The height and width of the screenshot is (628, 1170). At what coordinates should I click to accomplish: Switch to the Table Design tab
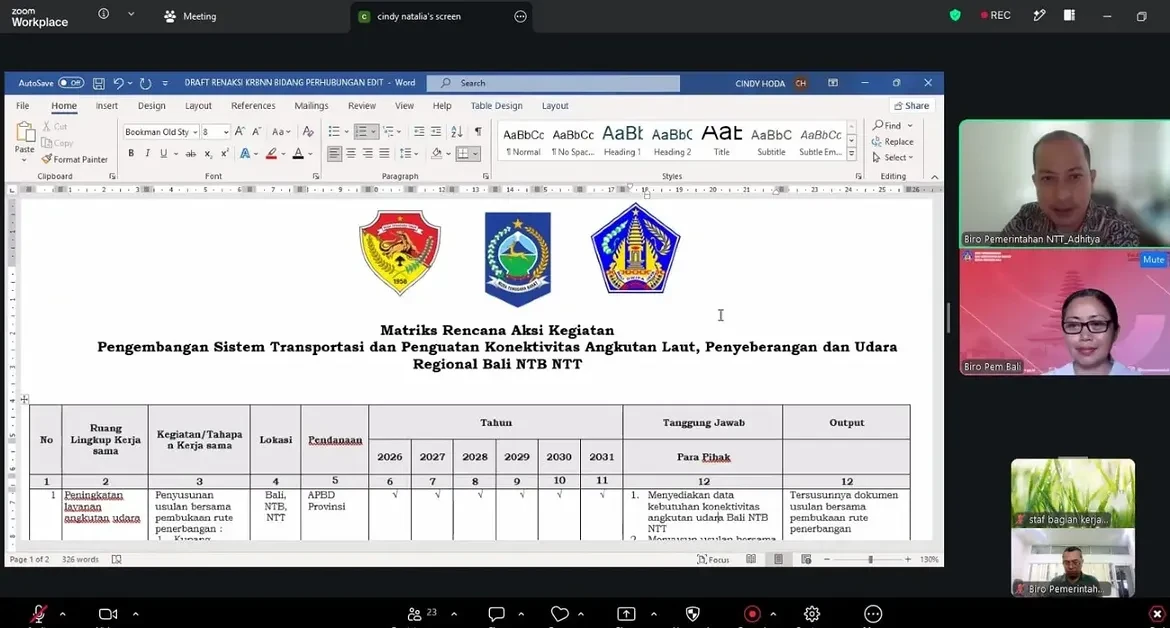point(496,106)
